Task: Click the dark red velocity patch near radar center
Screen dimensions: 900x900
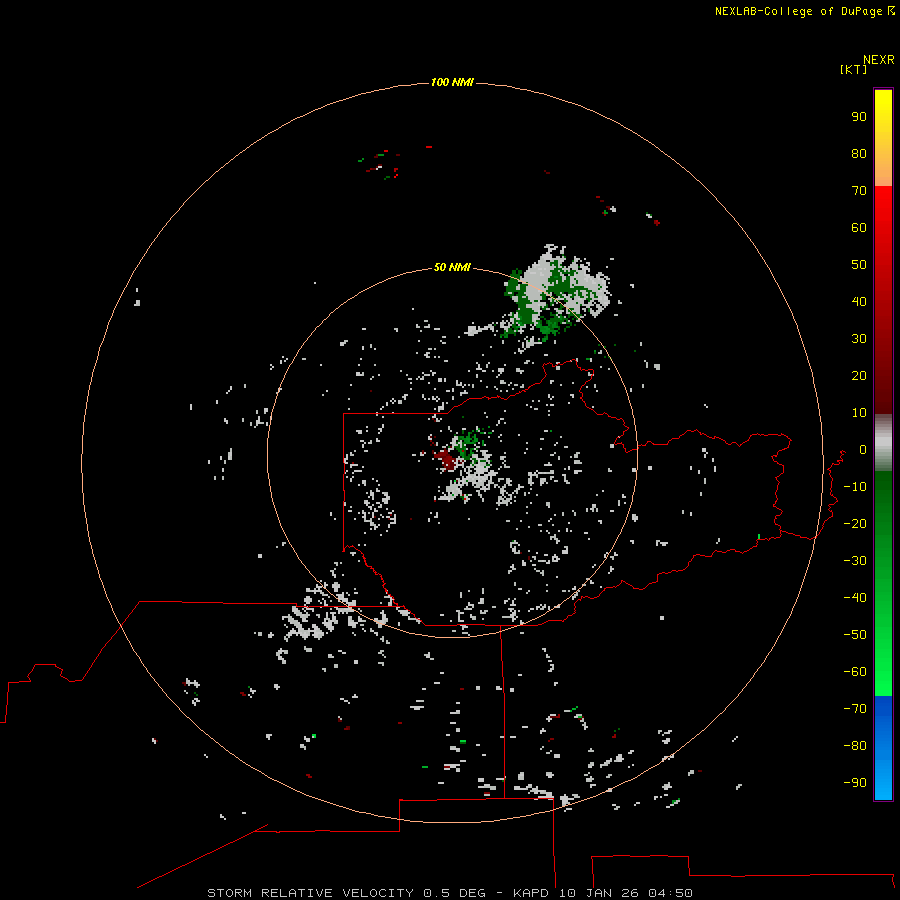Action: coord(445,459)
